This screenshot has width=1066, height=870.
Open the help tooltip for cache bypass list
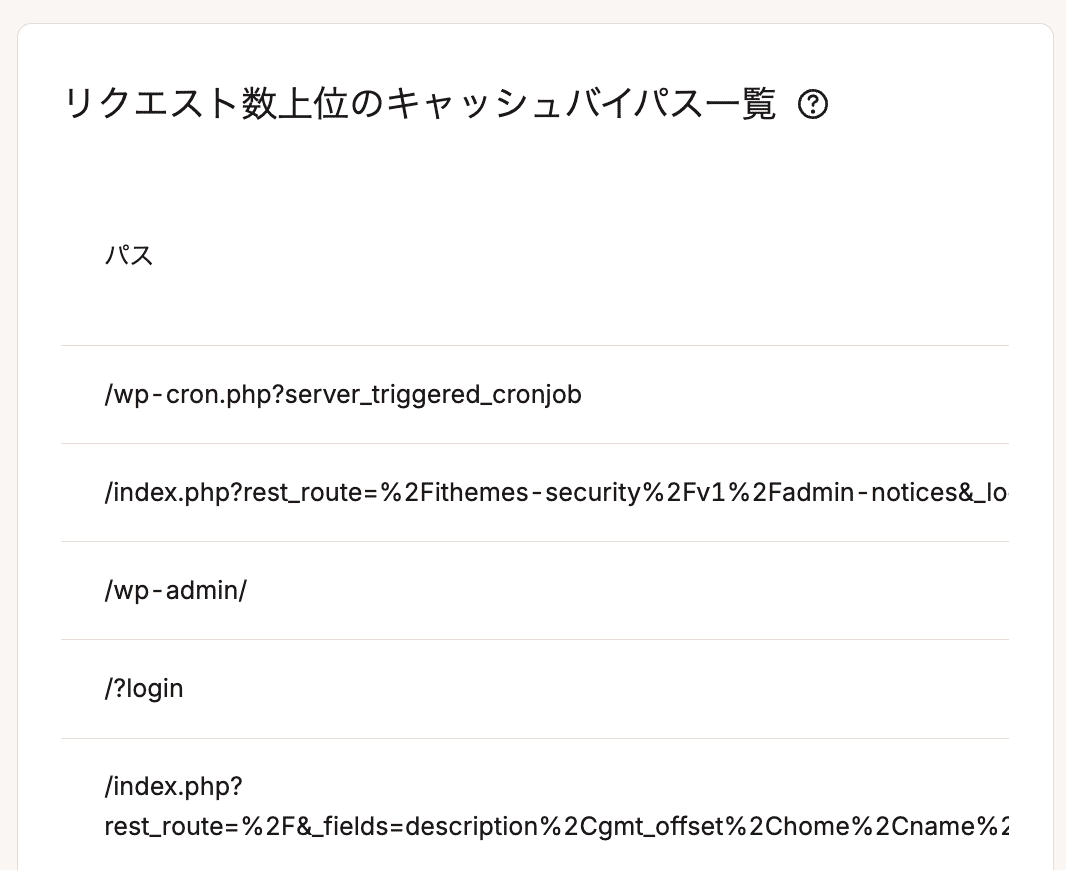pyautogui.click(x=815, y=104)
